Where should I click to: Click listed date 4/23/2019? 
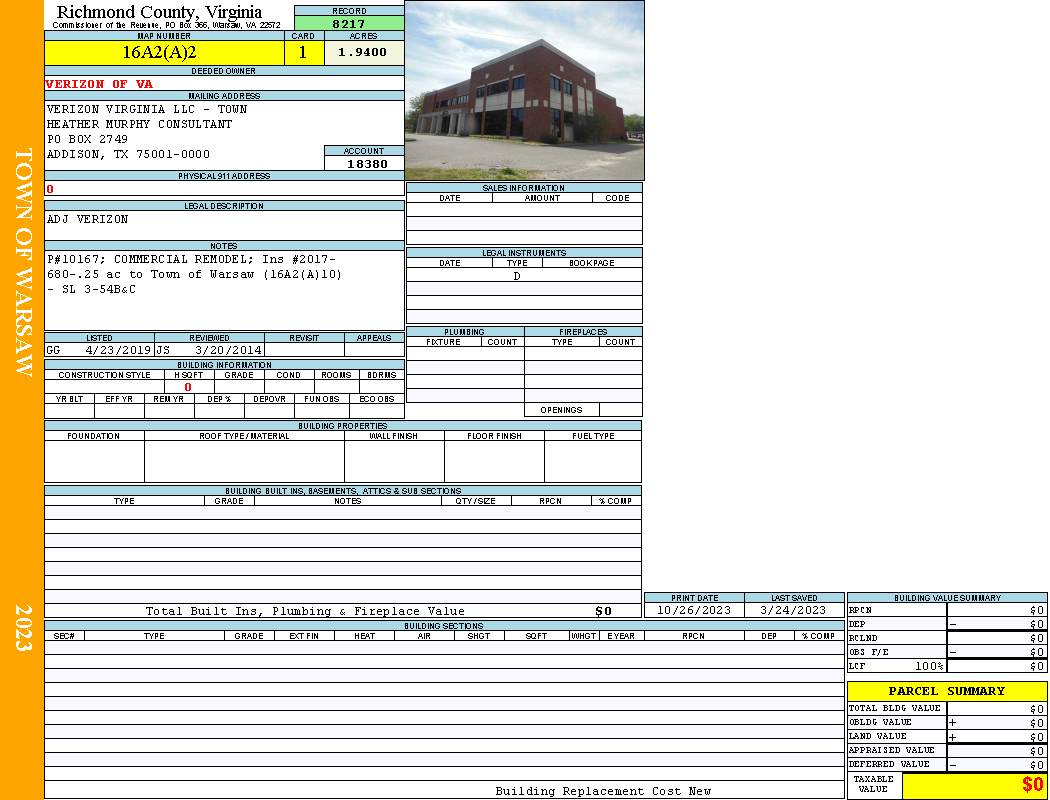118,350
